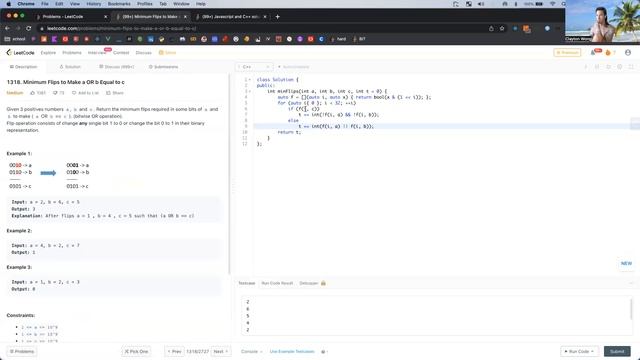
Task: Click the streak fire icon
Action: point(608,53)
